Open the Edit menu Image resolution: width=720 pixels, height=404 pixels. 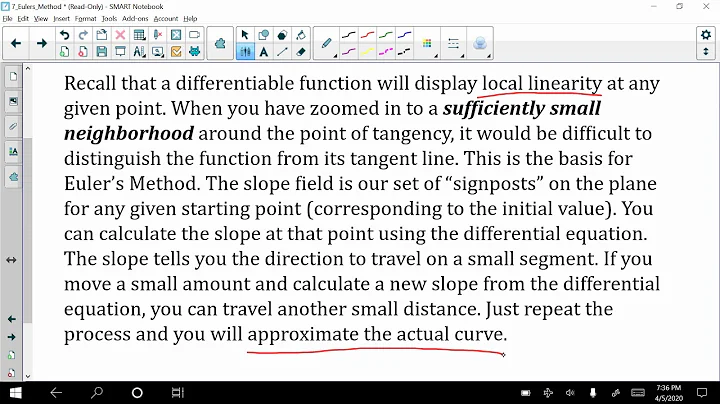click(x=23, y=19)
